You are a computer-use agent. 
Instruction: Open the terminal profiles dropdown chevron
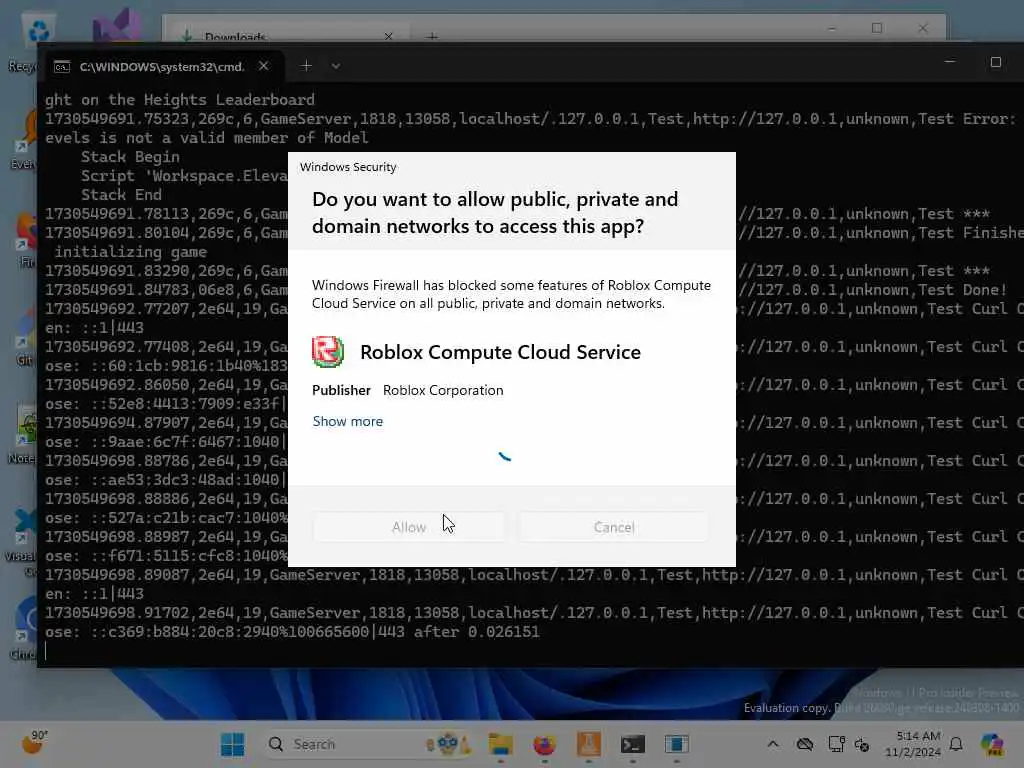click(336, 66)
